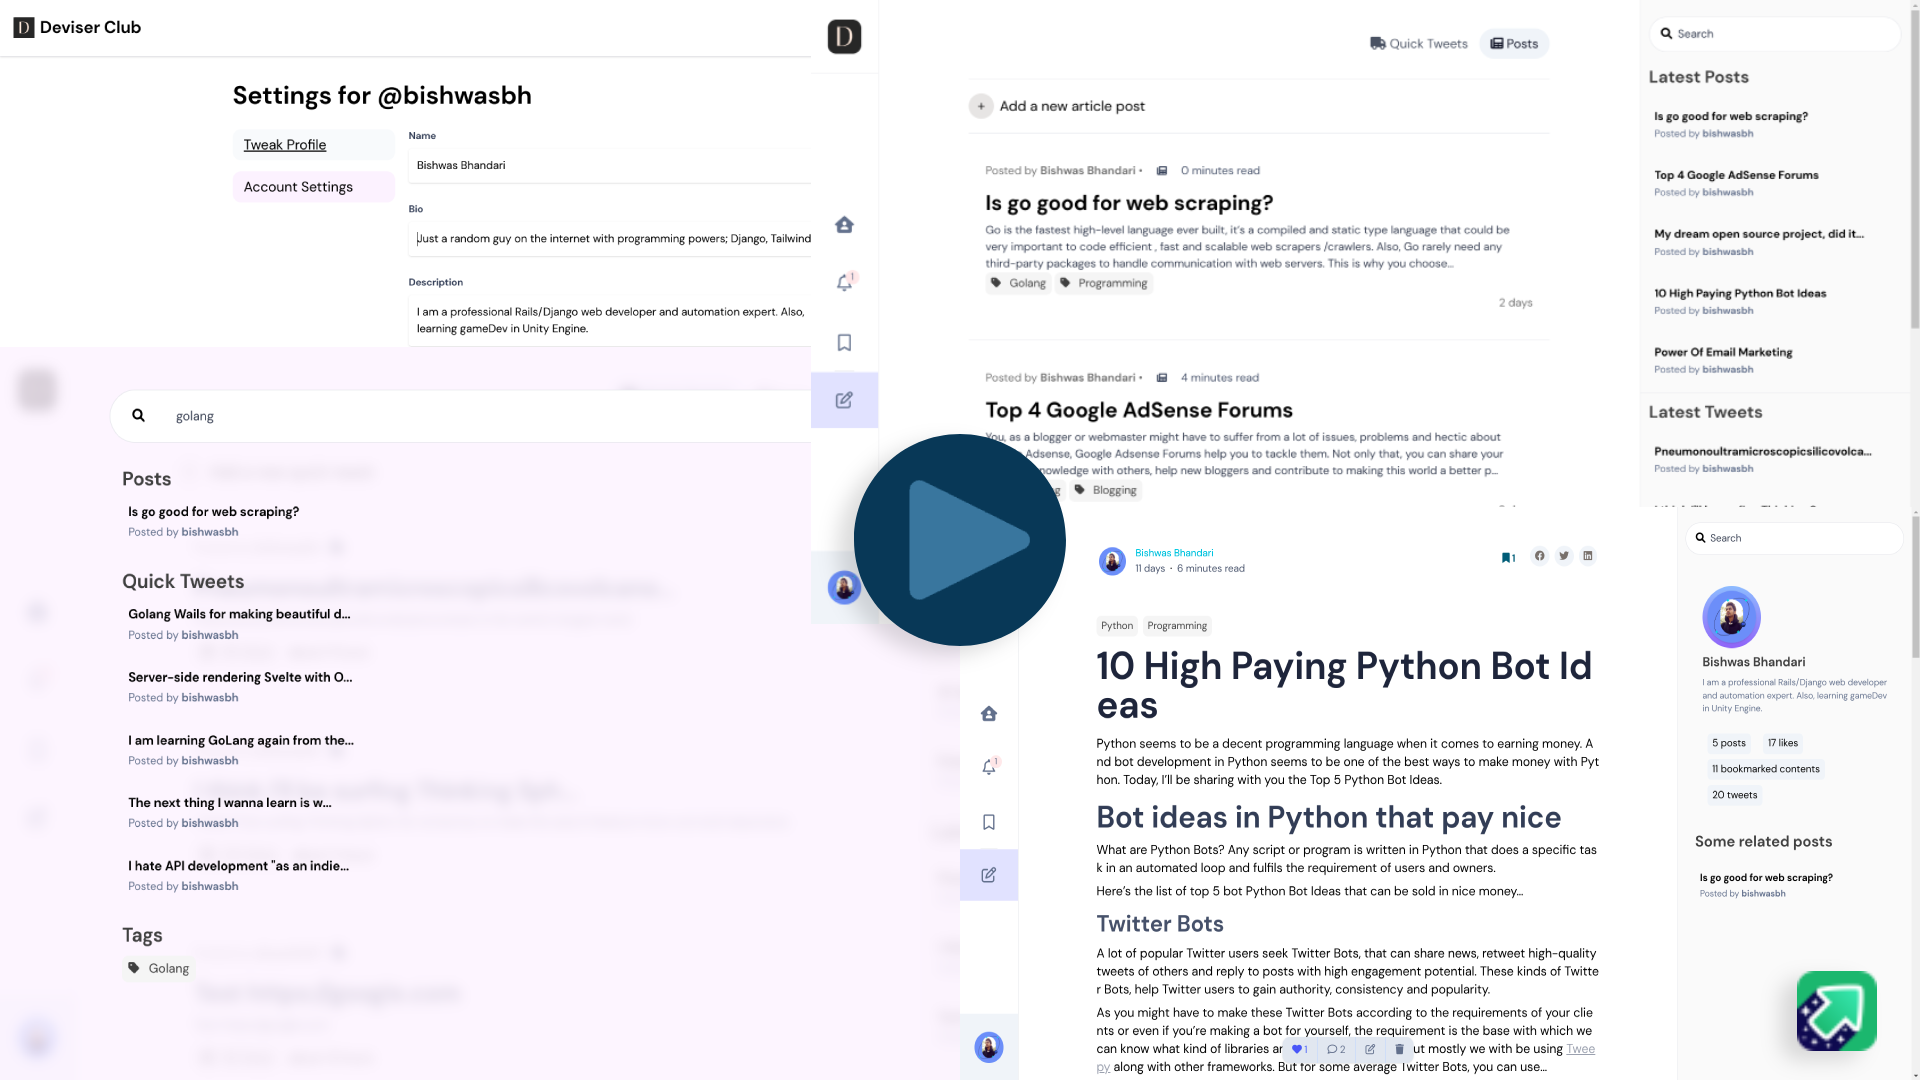Screen dimensions: 1920x1080
Task: Edit the post with the pencil icon
Action: [1368, 1049]
